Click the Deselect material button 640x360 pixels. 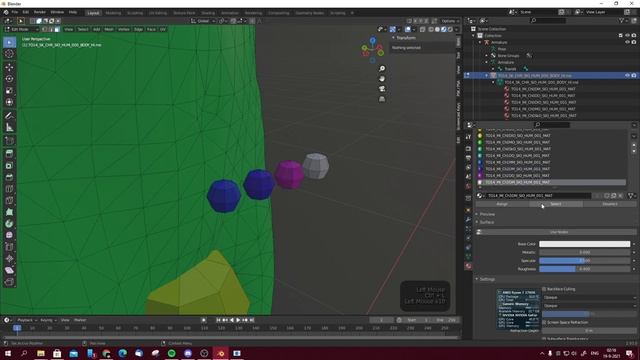click(x=610, y=204)
